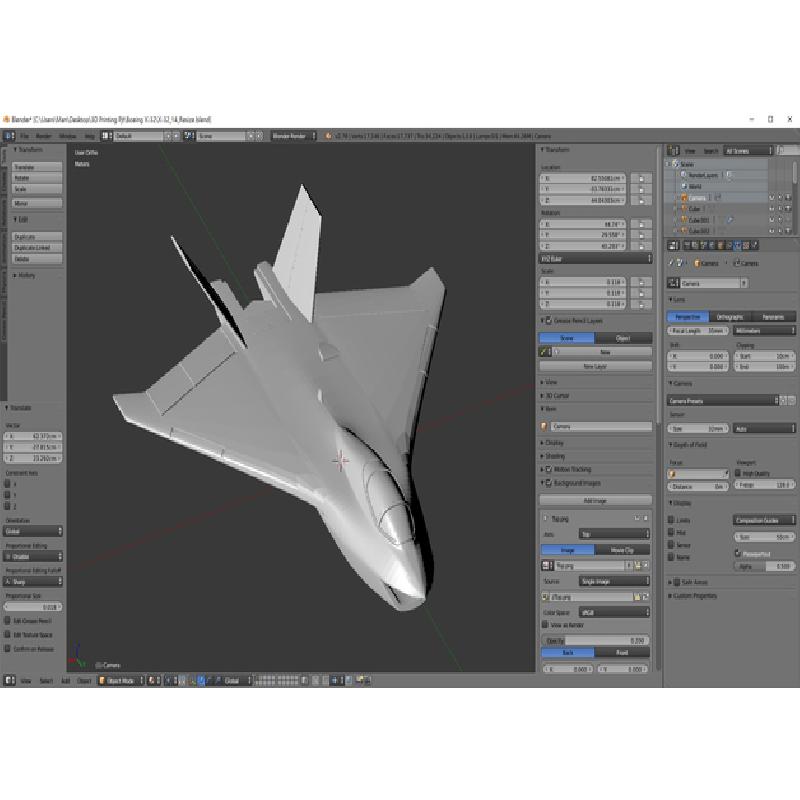This screenshot has height=800, width=800.
Task: Expand the Shading panel
Action: click(x=553, y=456)
